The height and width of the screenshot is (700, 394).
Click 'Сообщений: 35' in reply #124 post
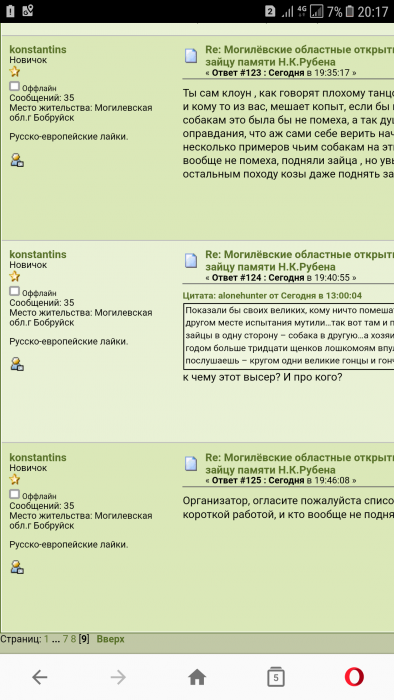[x=42, y=303]
